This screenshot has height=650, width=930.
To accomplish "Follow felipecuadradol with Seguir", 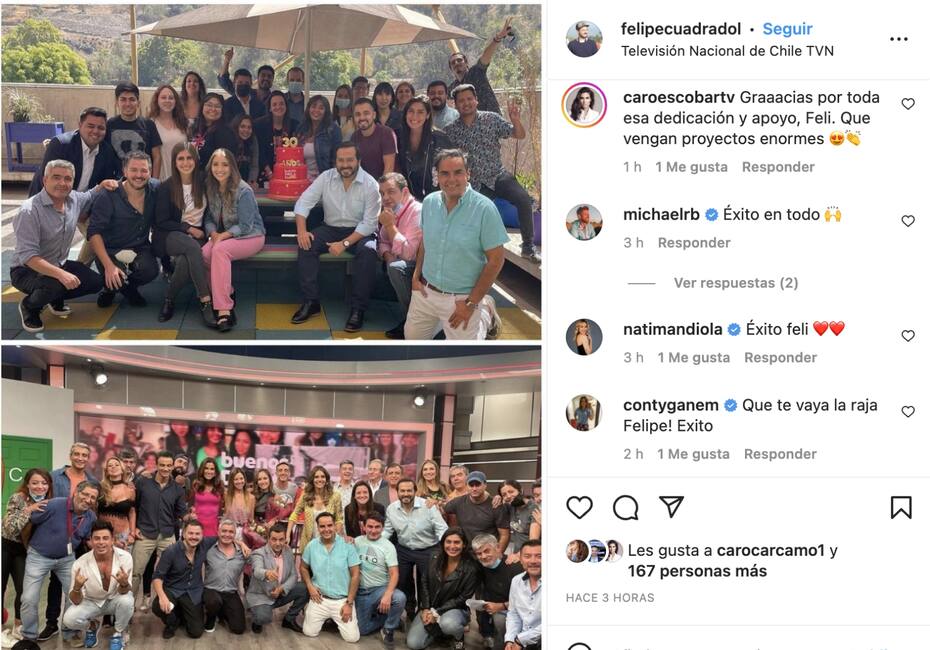I will tap(787, 29).
